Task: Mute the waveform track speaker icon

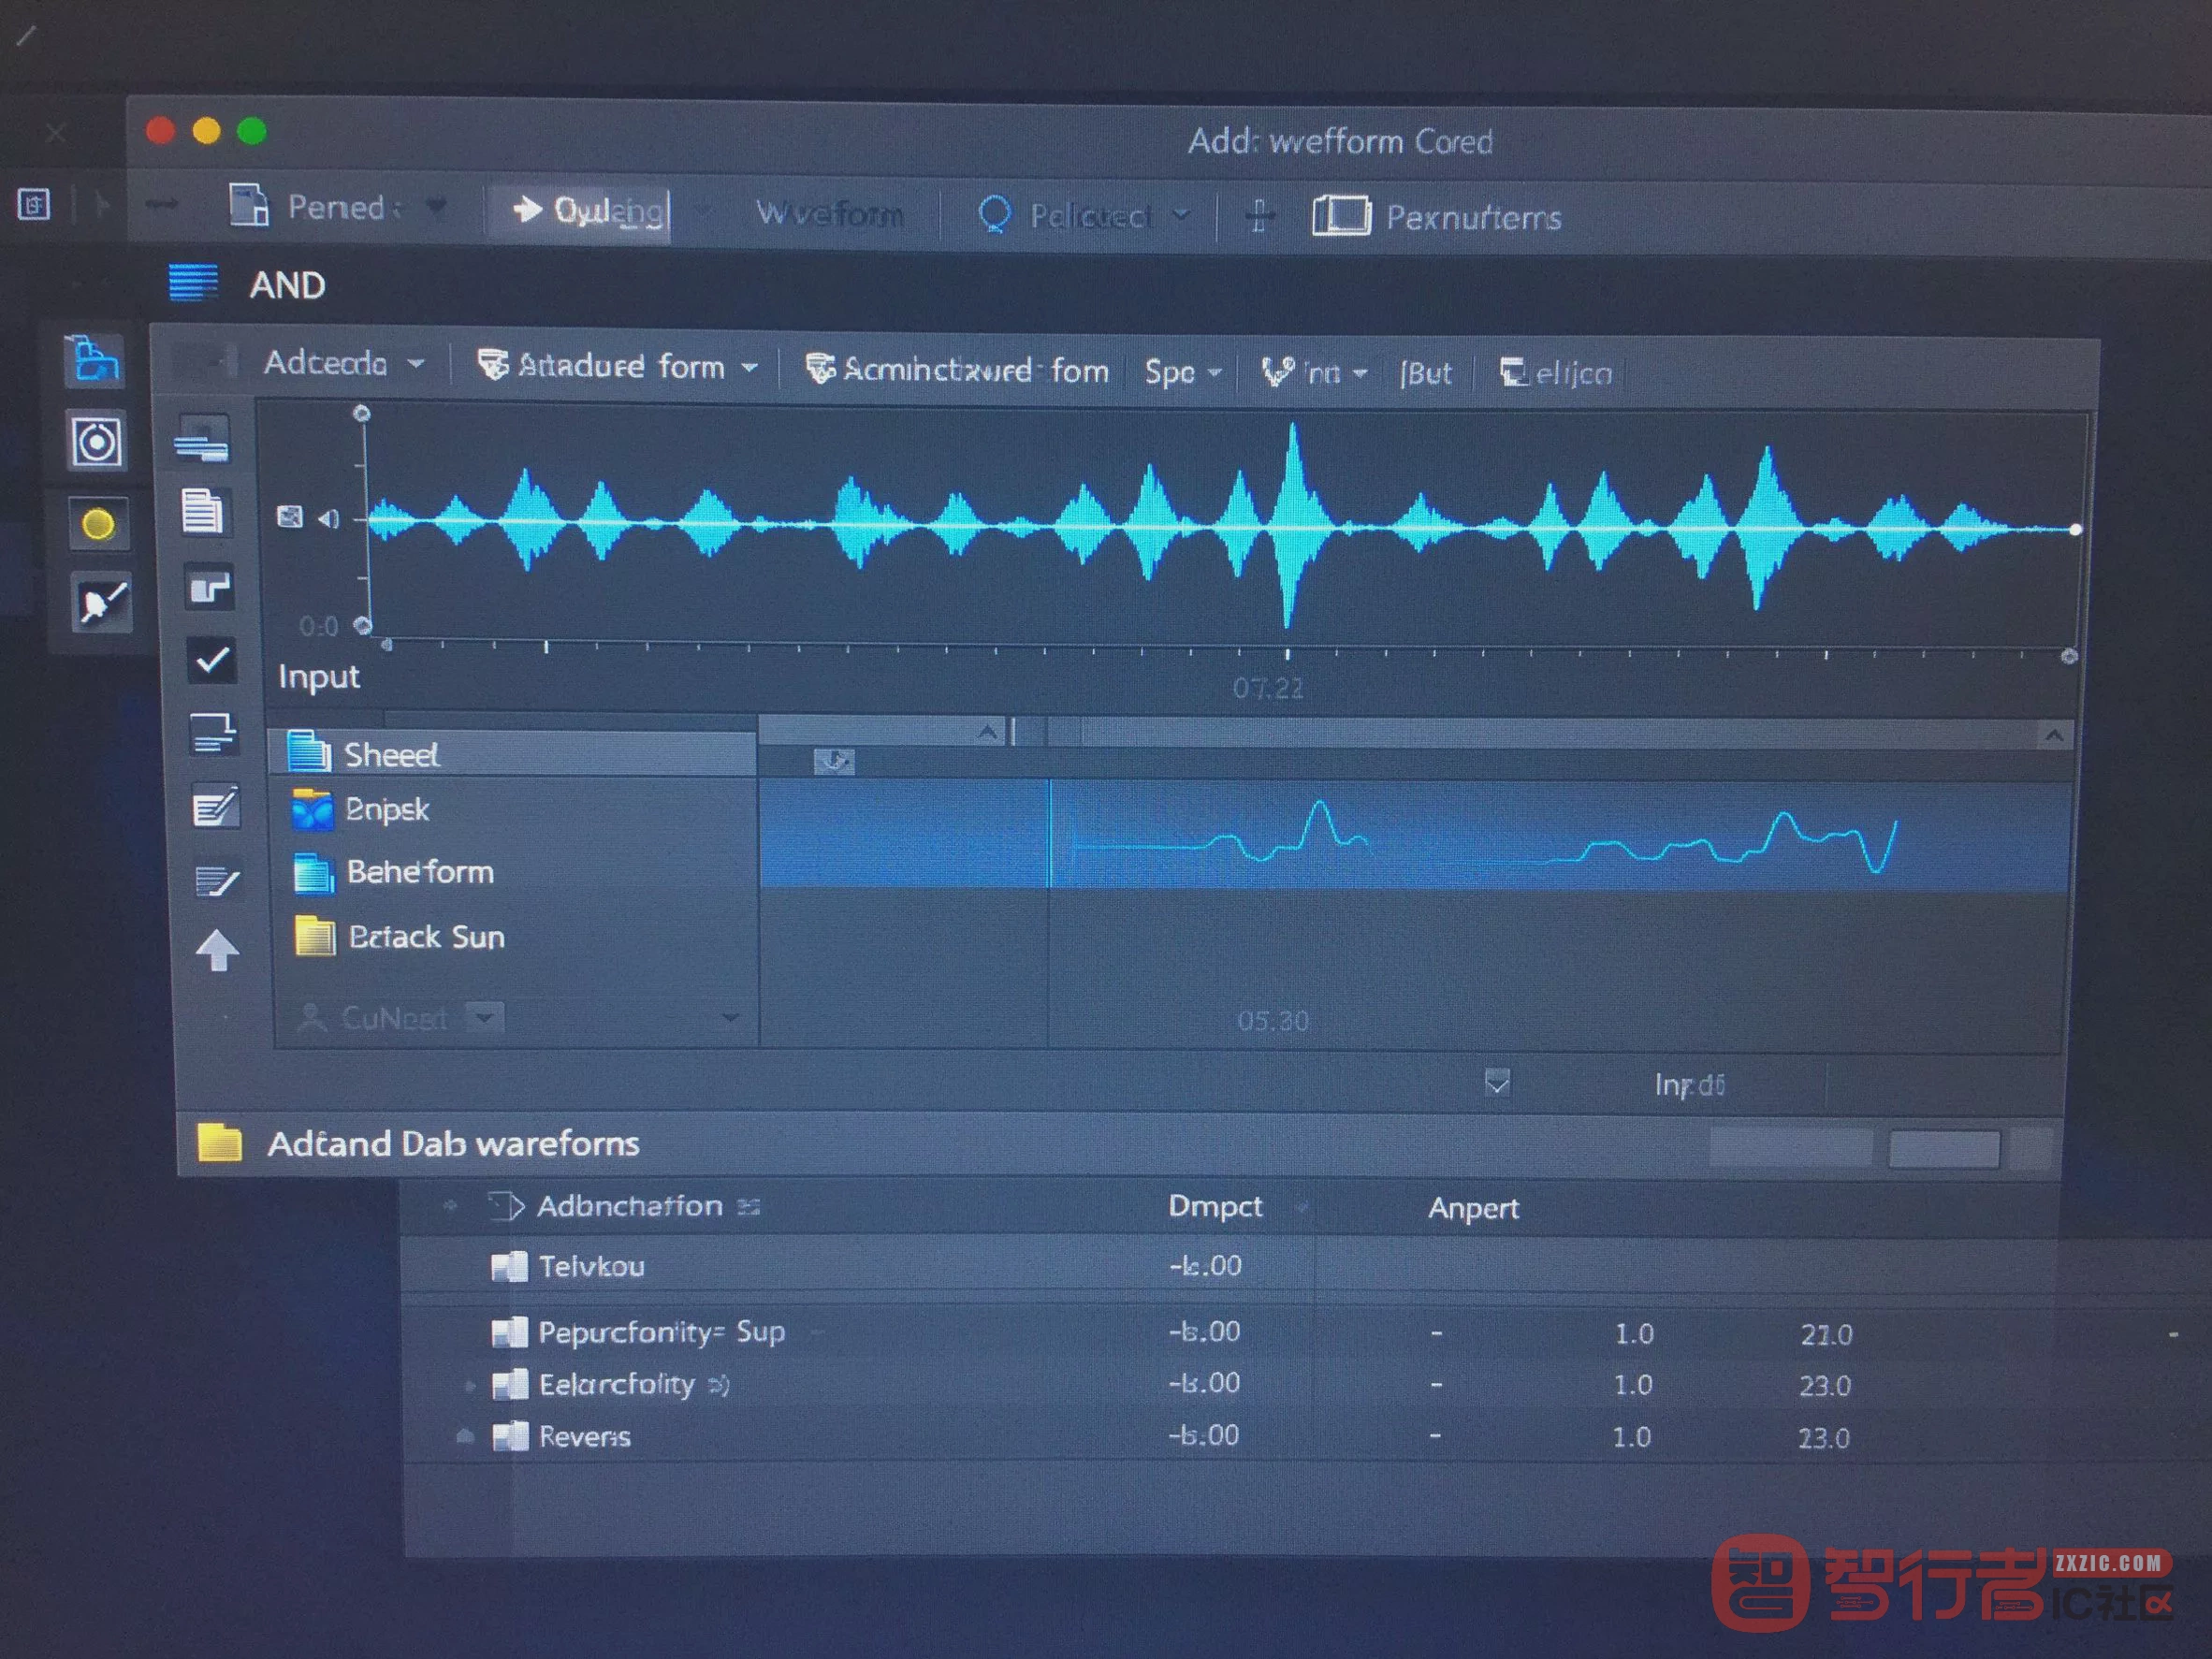Action: click(x=329, y=518)
